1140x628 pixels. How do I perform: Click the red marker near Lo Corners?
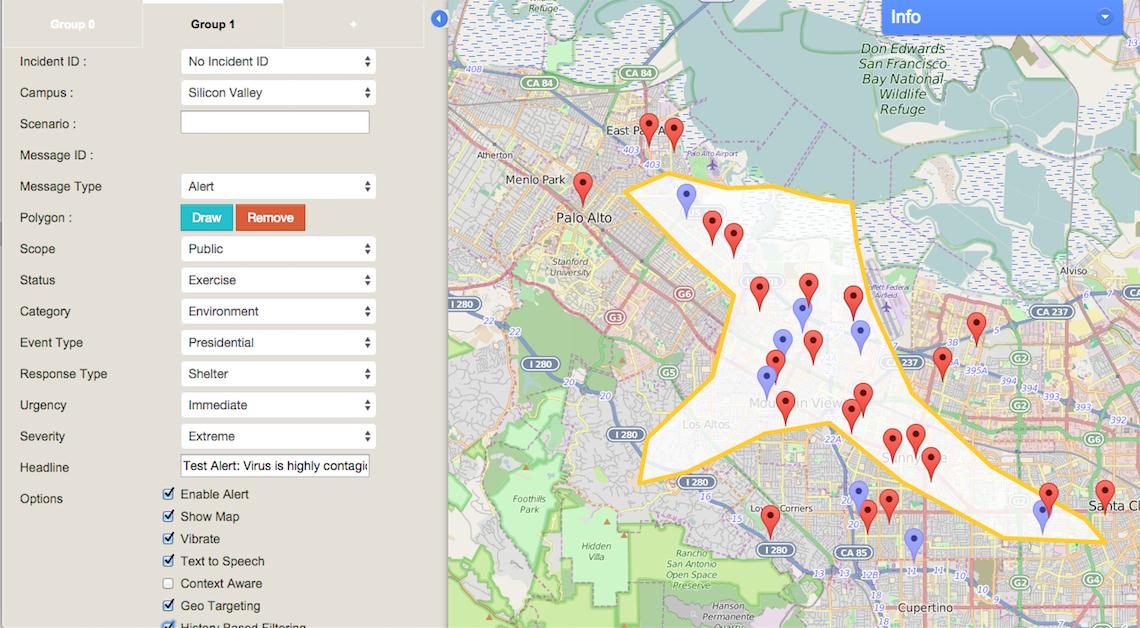pyautogui.click(x=770, y=522)
